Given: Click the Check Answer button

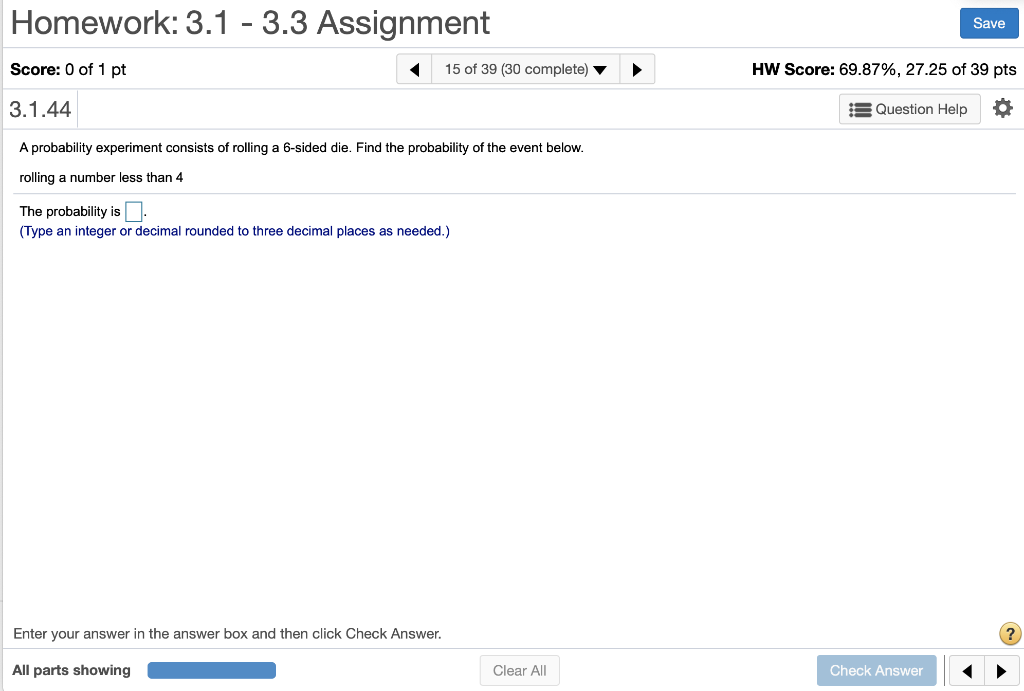Looking at the screenshot, I should click(876, 670).
